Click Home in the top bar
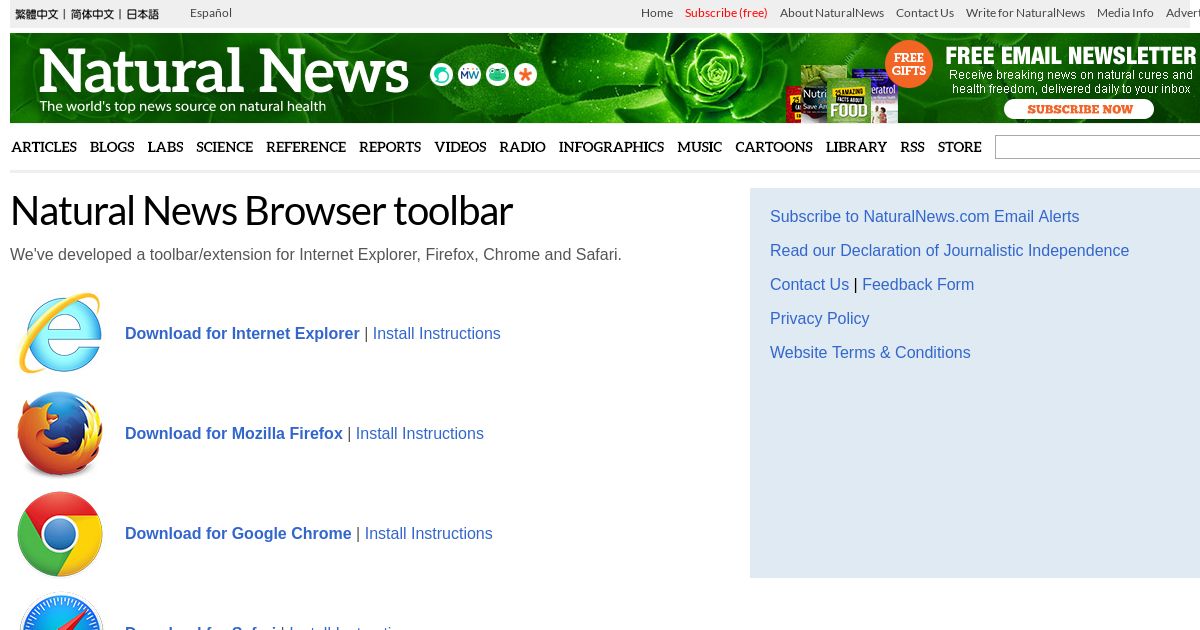The width and height of the screenshot is (1200, 630). coord(657,13)
